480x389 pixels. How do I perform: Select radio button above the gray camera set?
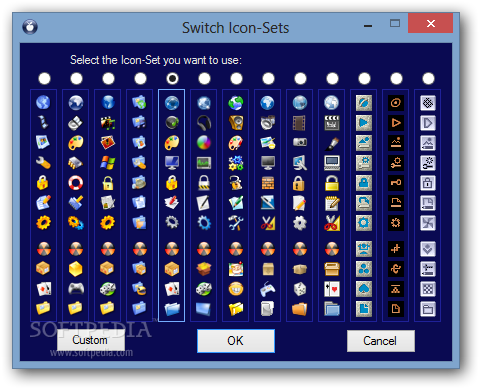(x=300, y=79)
